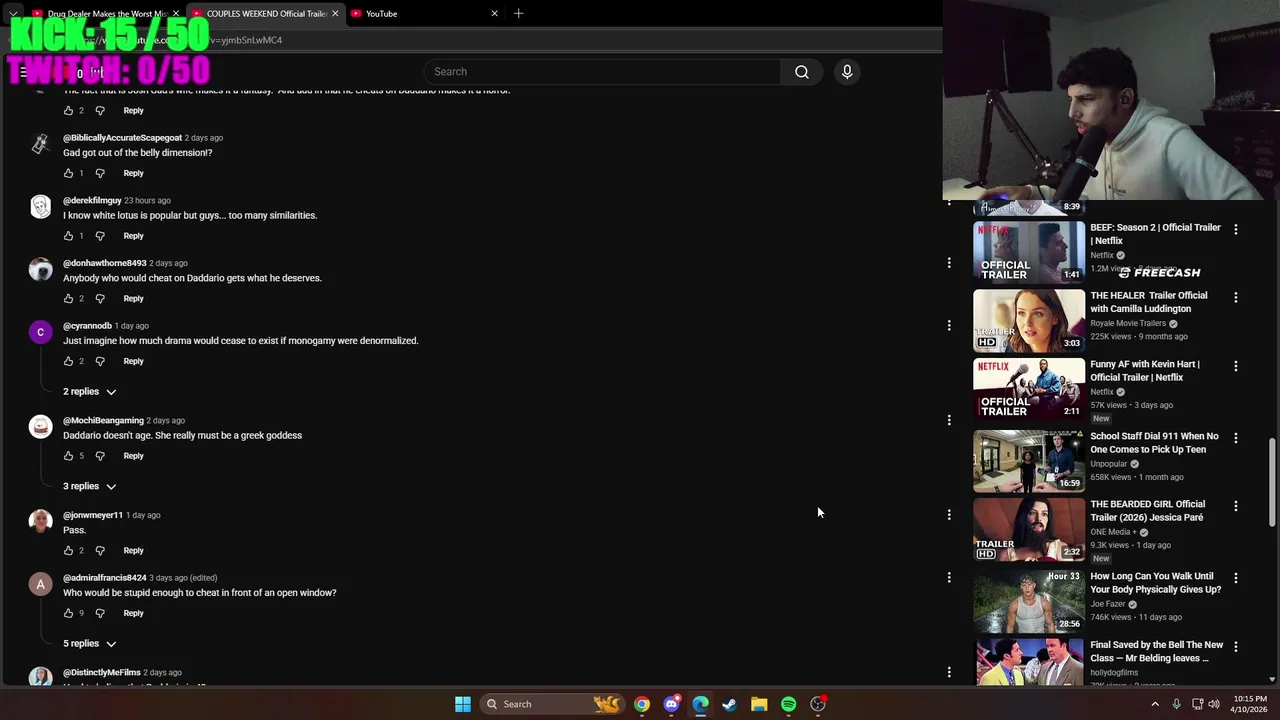The width and height of the screenshot is (1280, 720).
Task: Click inside the YouTube Search field
Action: click(x=602, y=72)
